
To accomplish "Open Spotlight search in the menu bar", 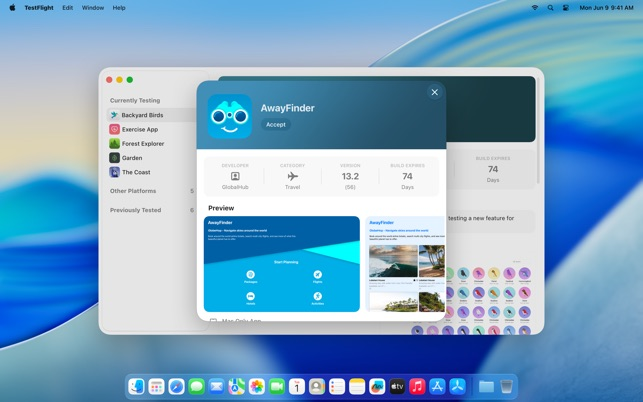I will click(550, 7).
